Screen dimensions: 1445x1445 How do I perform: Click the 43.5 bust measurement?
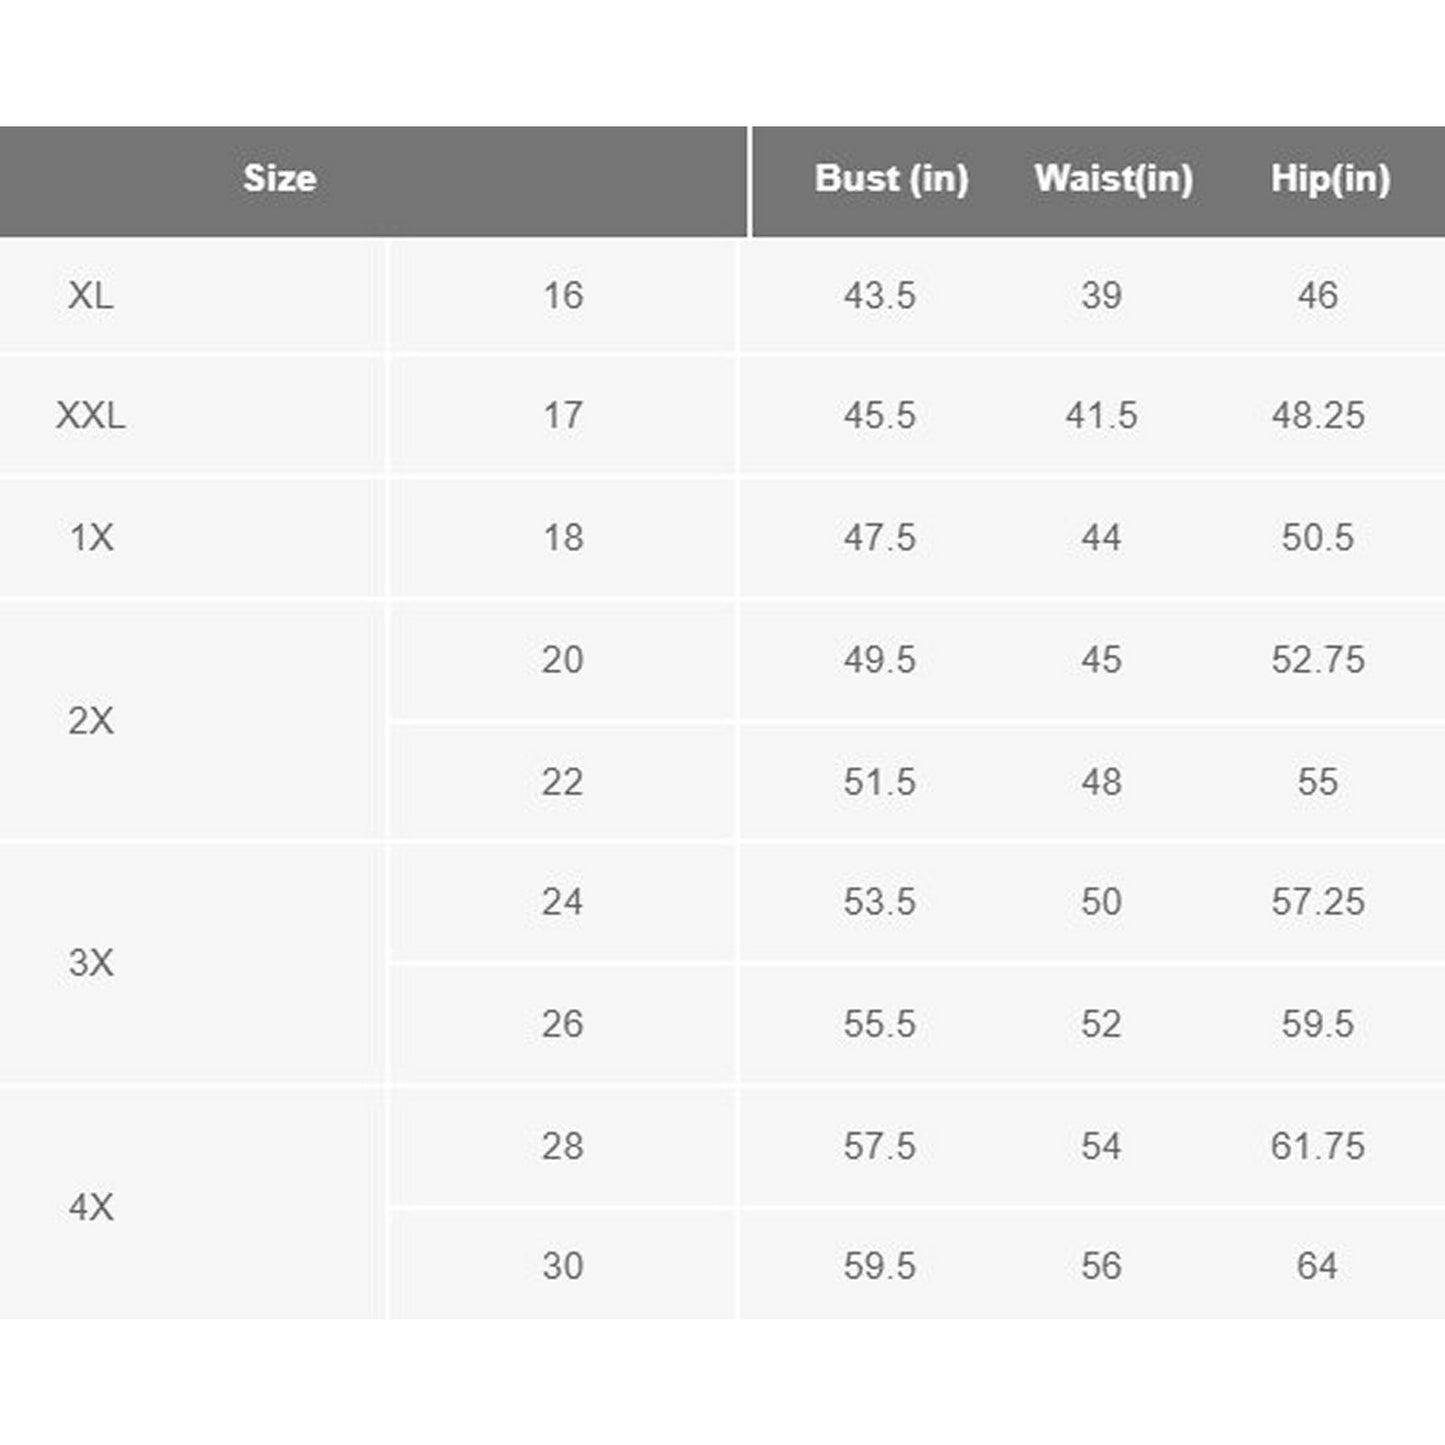pos(879,296)
